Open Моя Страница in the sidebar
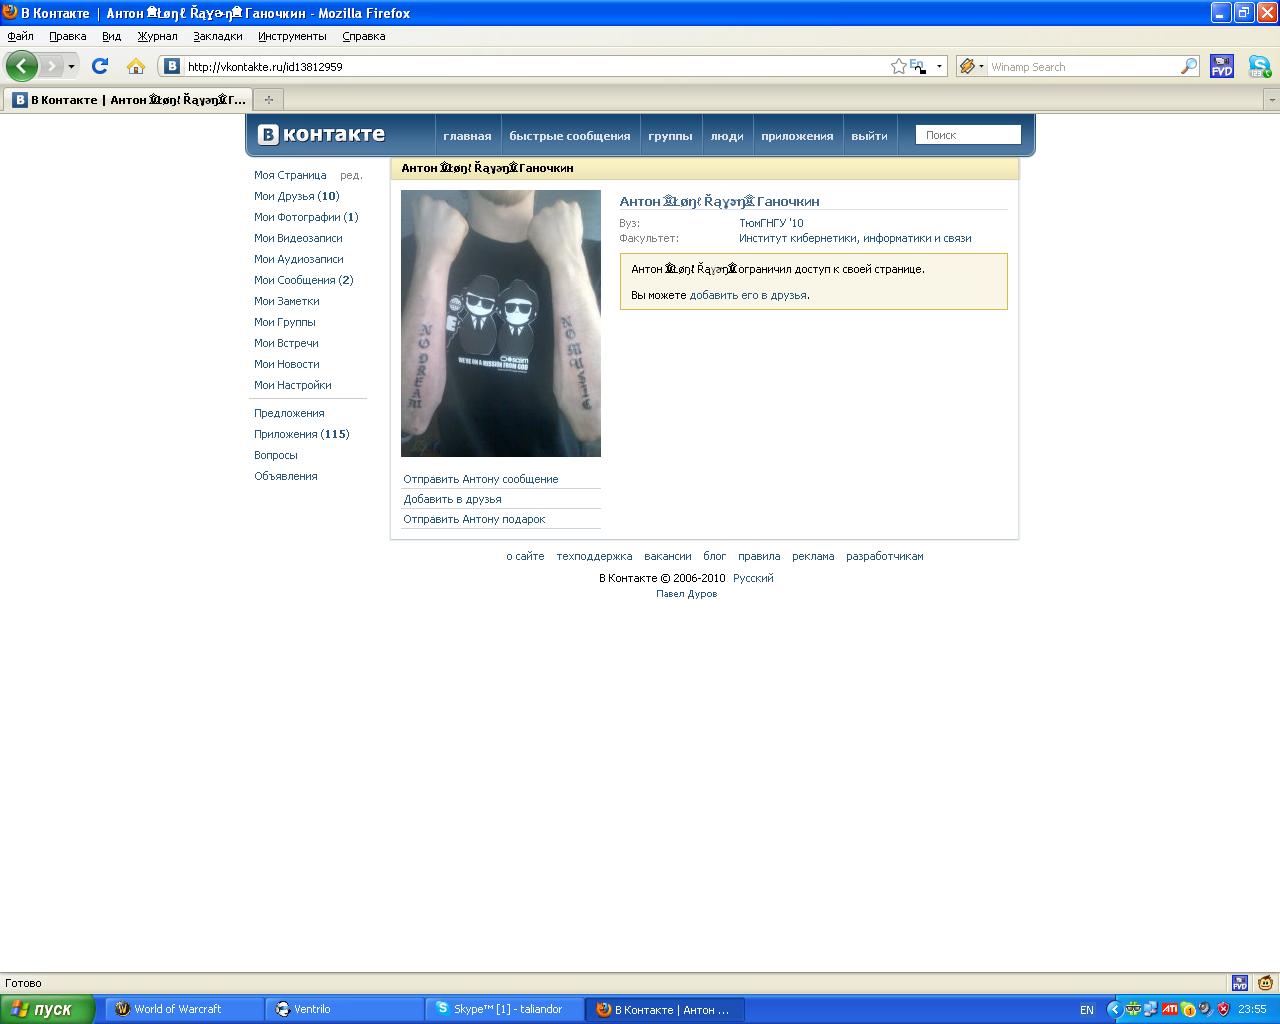 290,175
